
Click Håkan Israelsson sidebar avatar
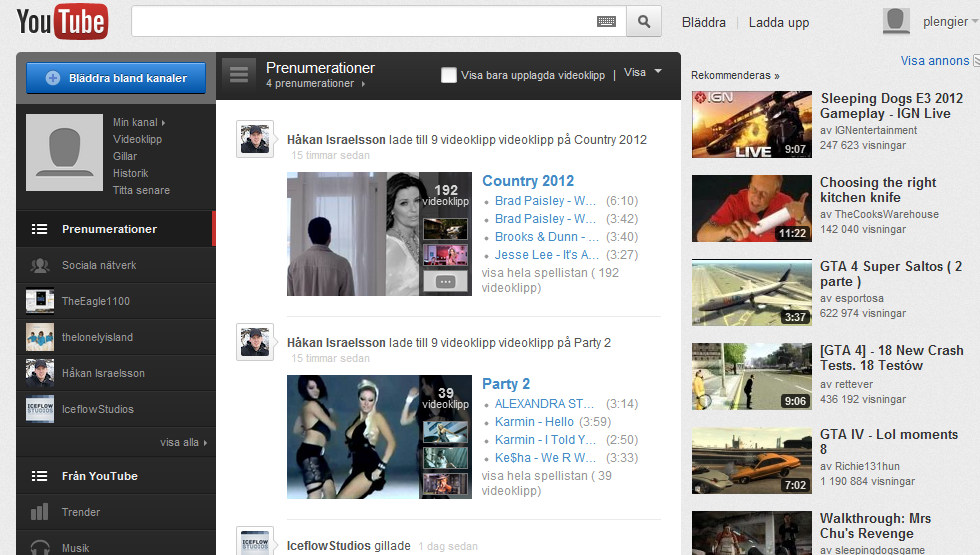point(40,373)
